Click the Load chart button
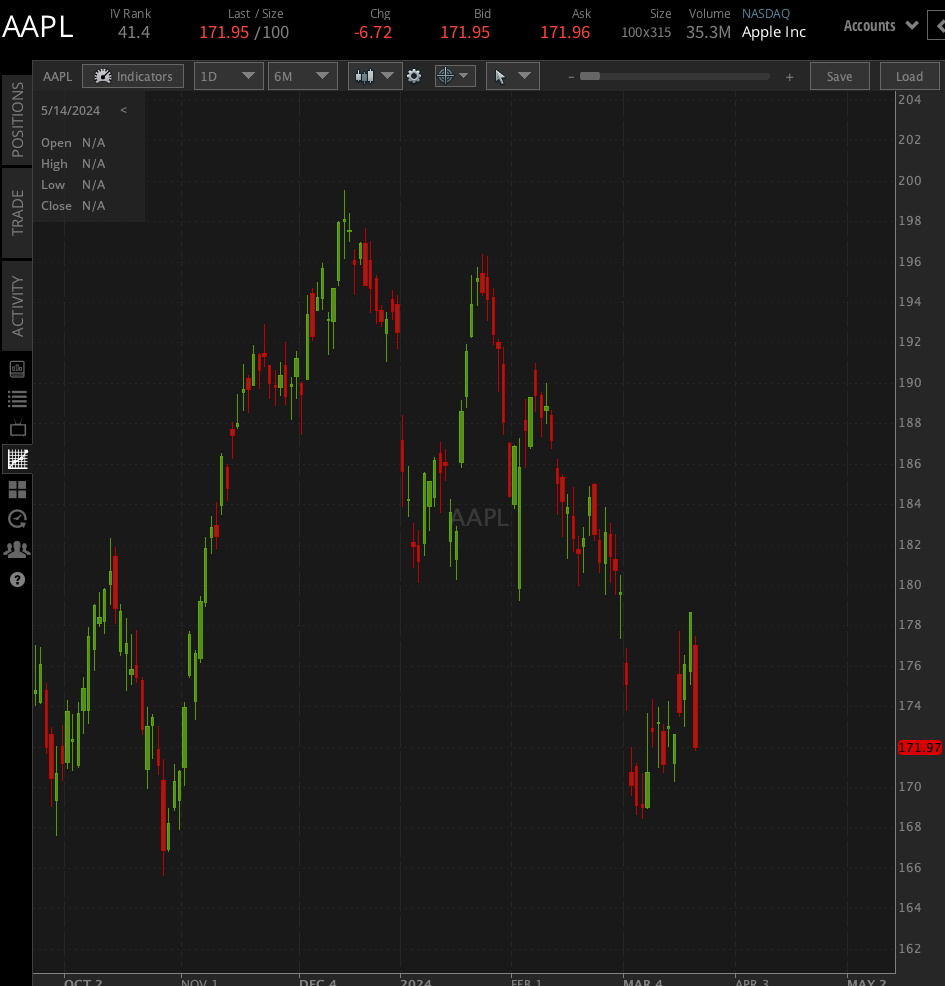 pos(909,76)
